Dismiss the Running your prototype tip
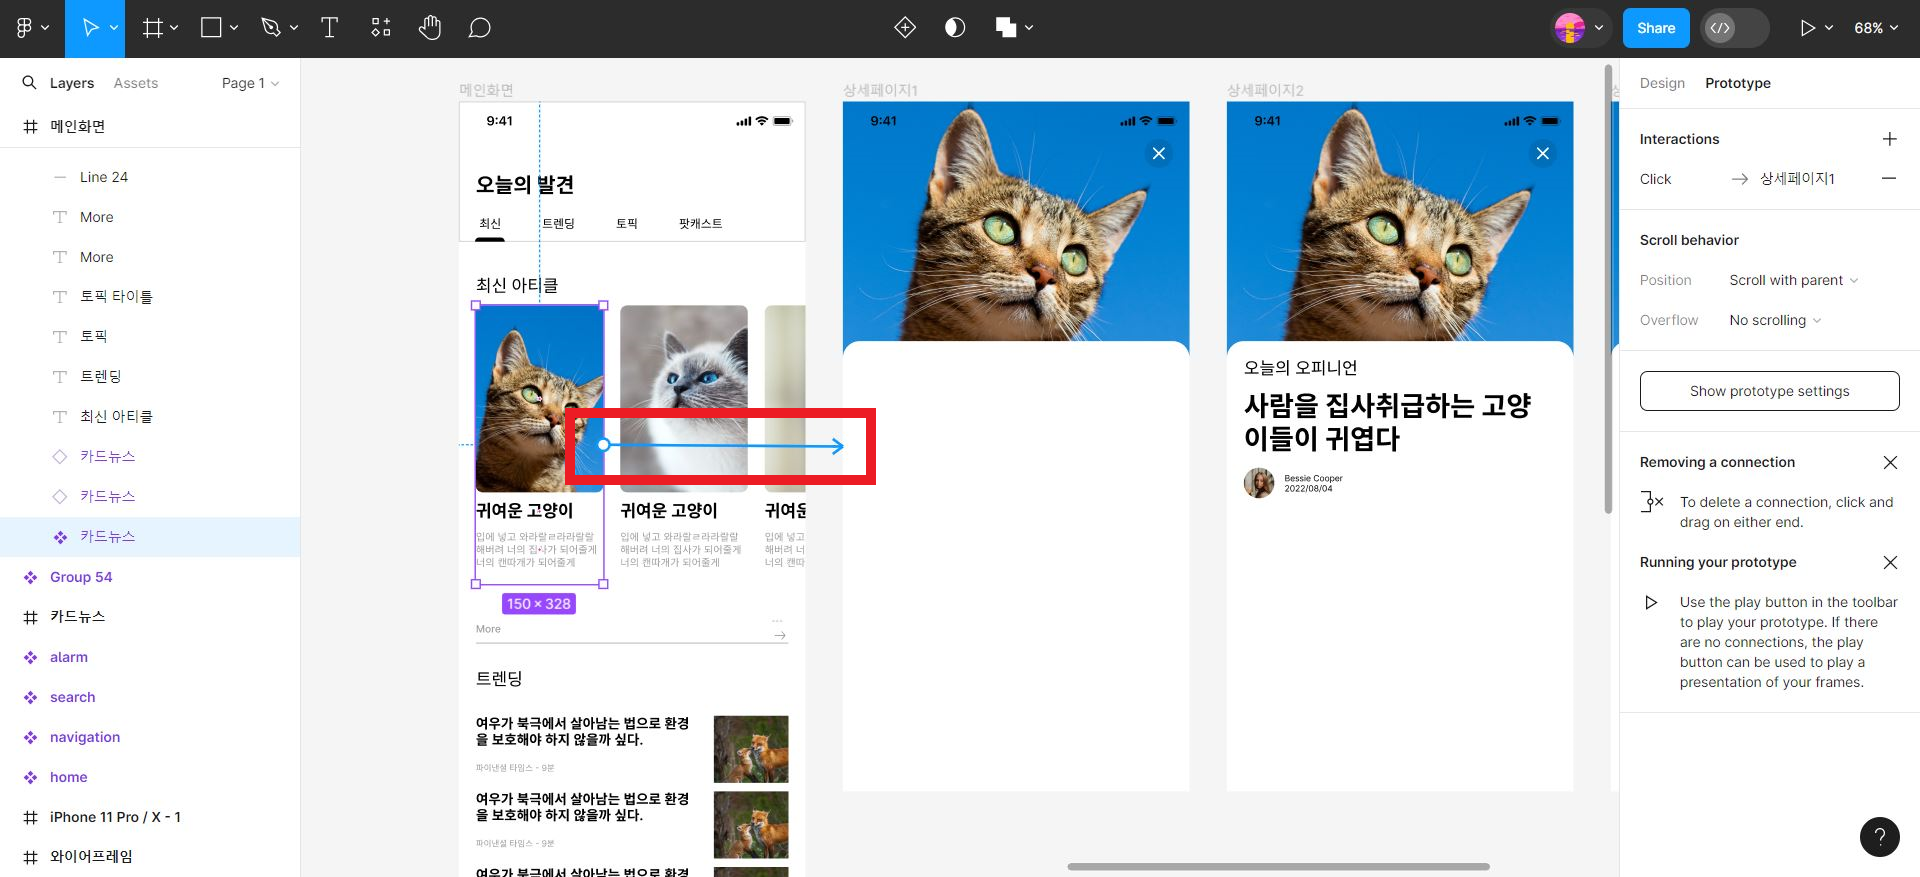Image resolution: width=1920 pixels, height=877 pixels. click(1890, 562)
